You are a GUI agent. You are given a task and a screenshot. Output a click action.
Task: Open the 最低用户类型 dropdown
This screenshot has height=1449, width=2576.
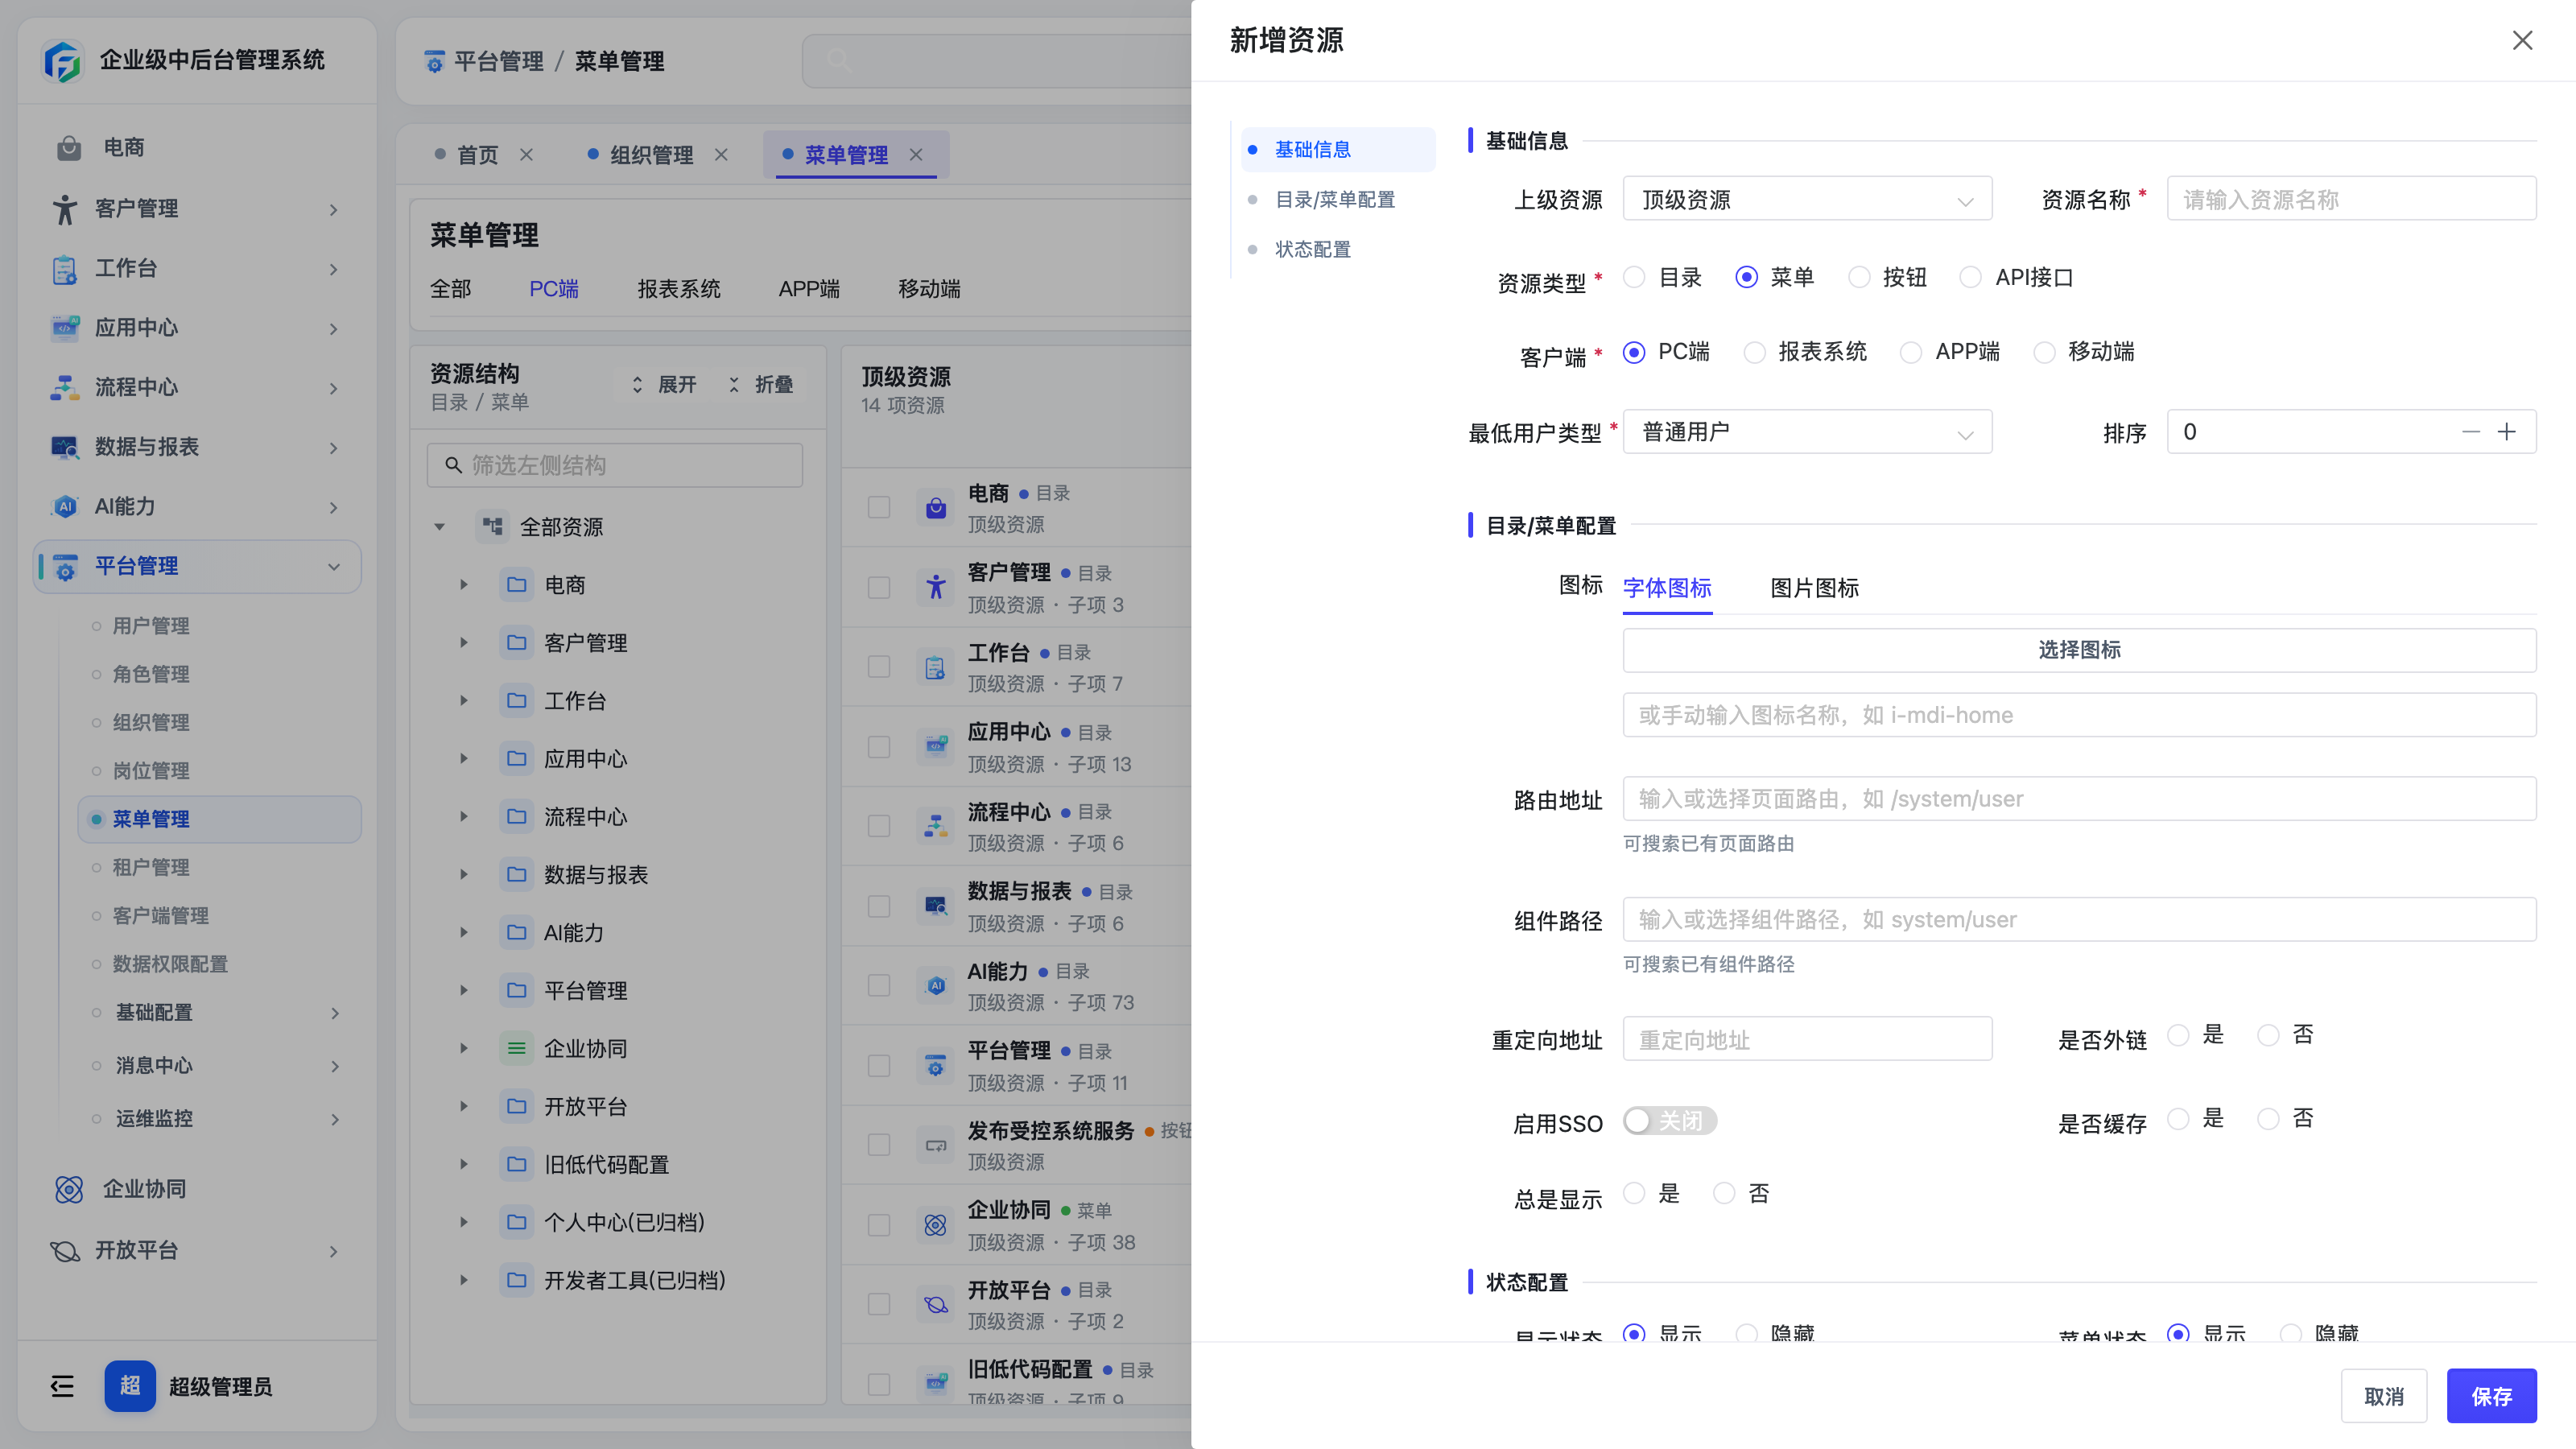(1807, 432)
